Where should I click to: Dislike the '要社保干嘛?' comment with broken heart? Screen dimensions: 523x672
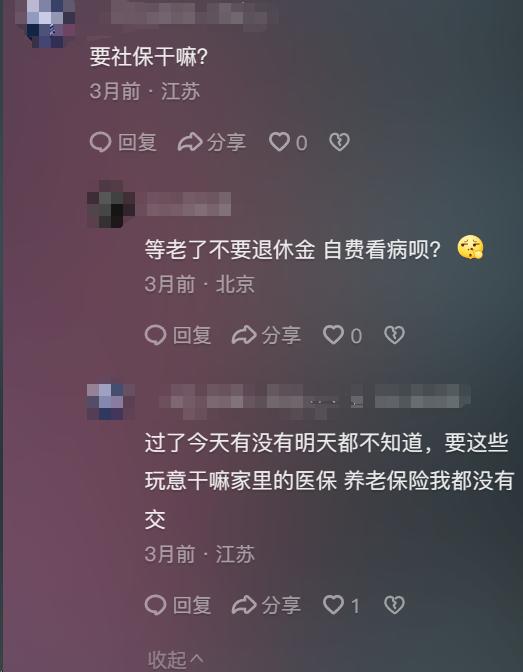tap(340, 142)
